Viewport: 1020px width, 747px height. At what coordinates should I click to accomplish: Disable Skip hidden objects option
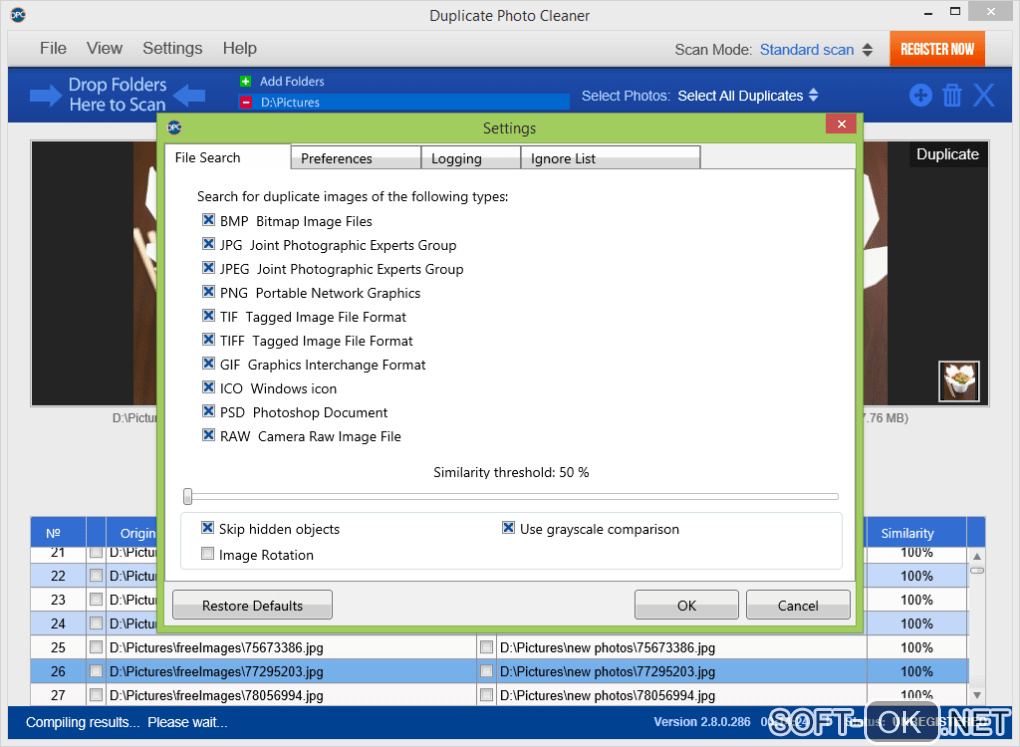tap(208, 528)
